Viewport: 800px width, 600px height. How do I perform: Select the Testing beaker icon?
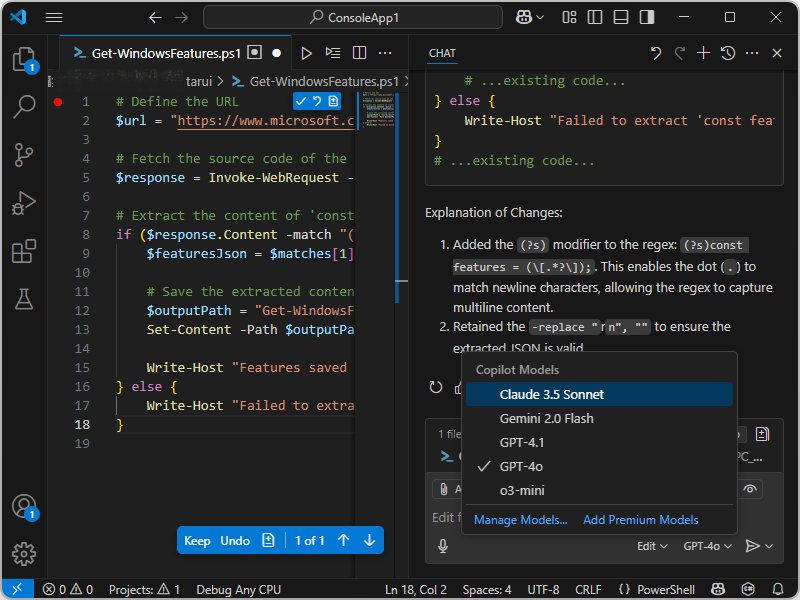[25, 299]
